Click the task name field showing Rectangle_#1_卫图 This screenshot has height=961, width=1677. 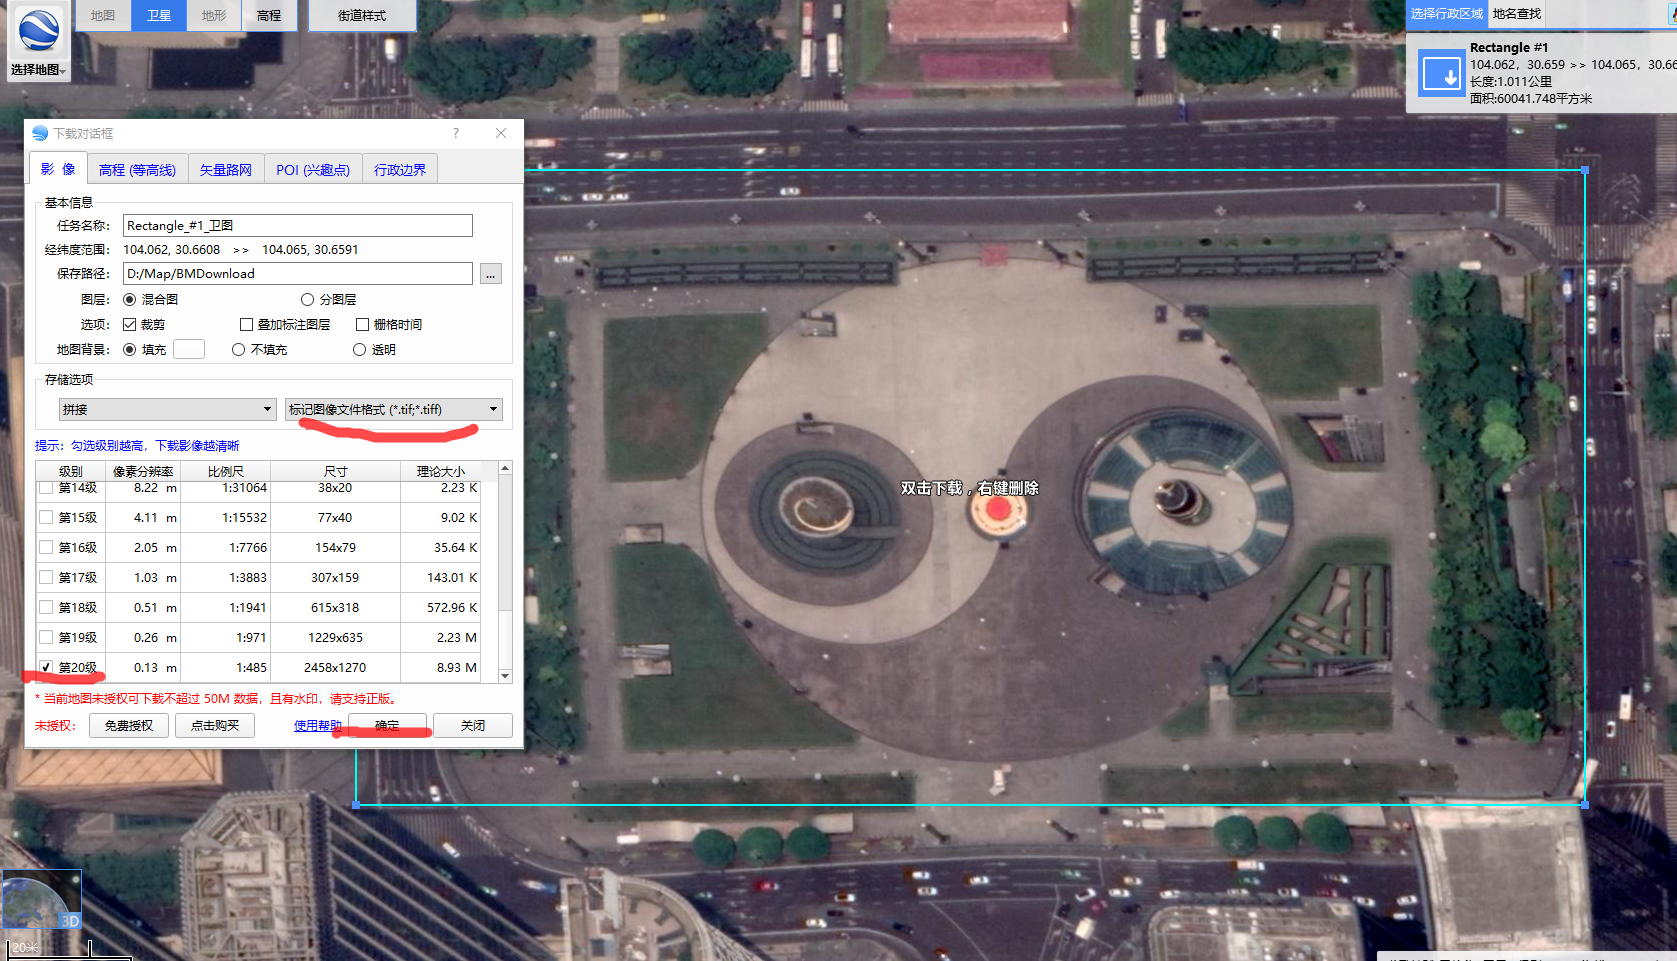296,225
